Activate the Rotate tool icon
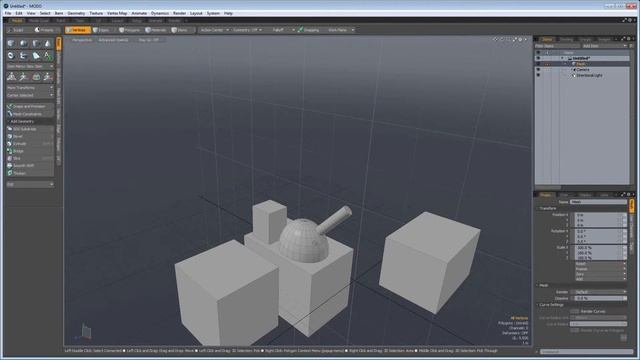 pyautogui.click(x=36, y=77)
